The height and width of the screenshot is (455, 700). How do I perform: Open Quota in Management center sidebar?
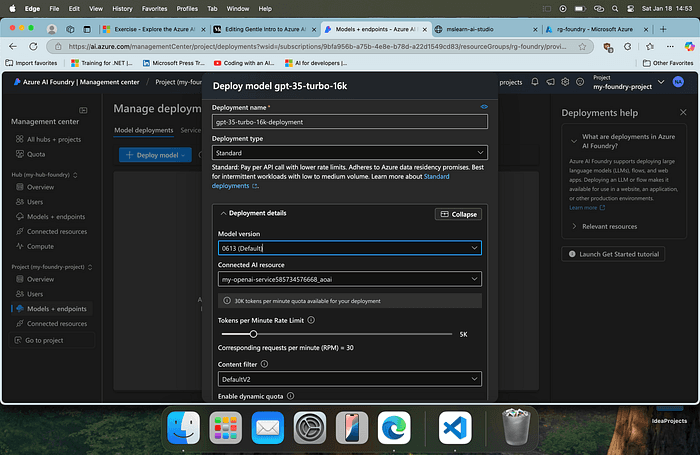click(36, 154)
